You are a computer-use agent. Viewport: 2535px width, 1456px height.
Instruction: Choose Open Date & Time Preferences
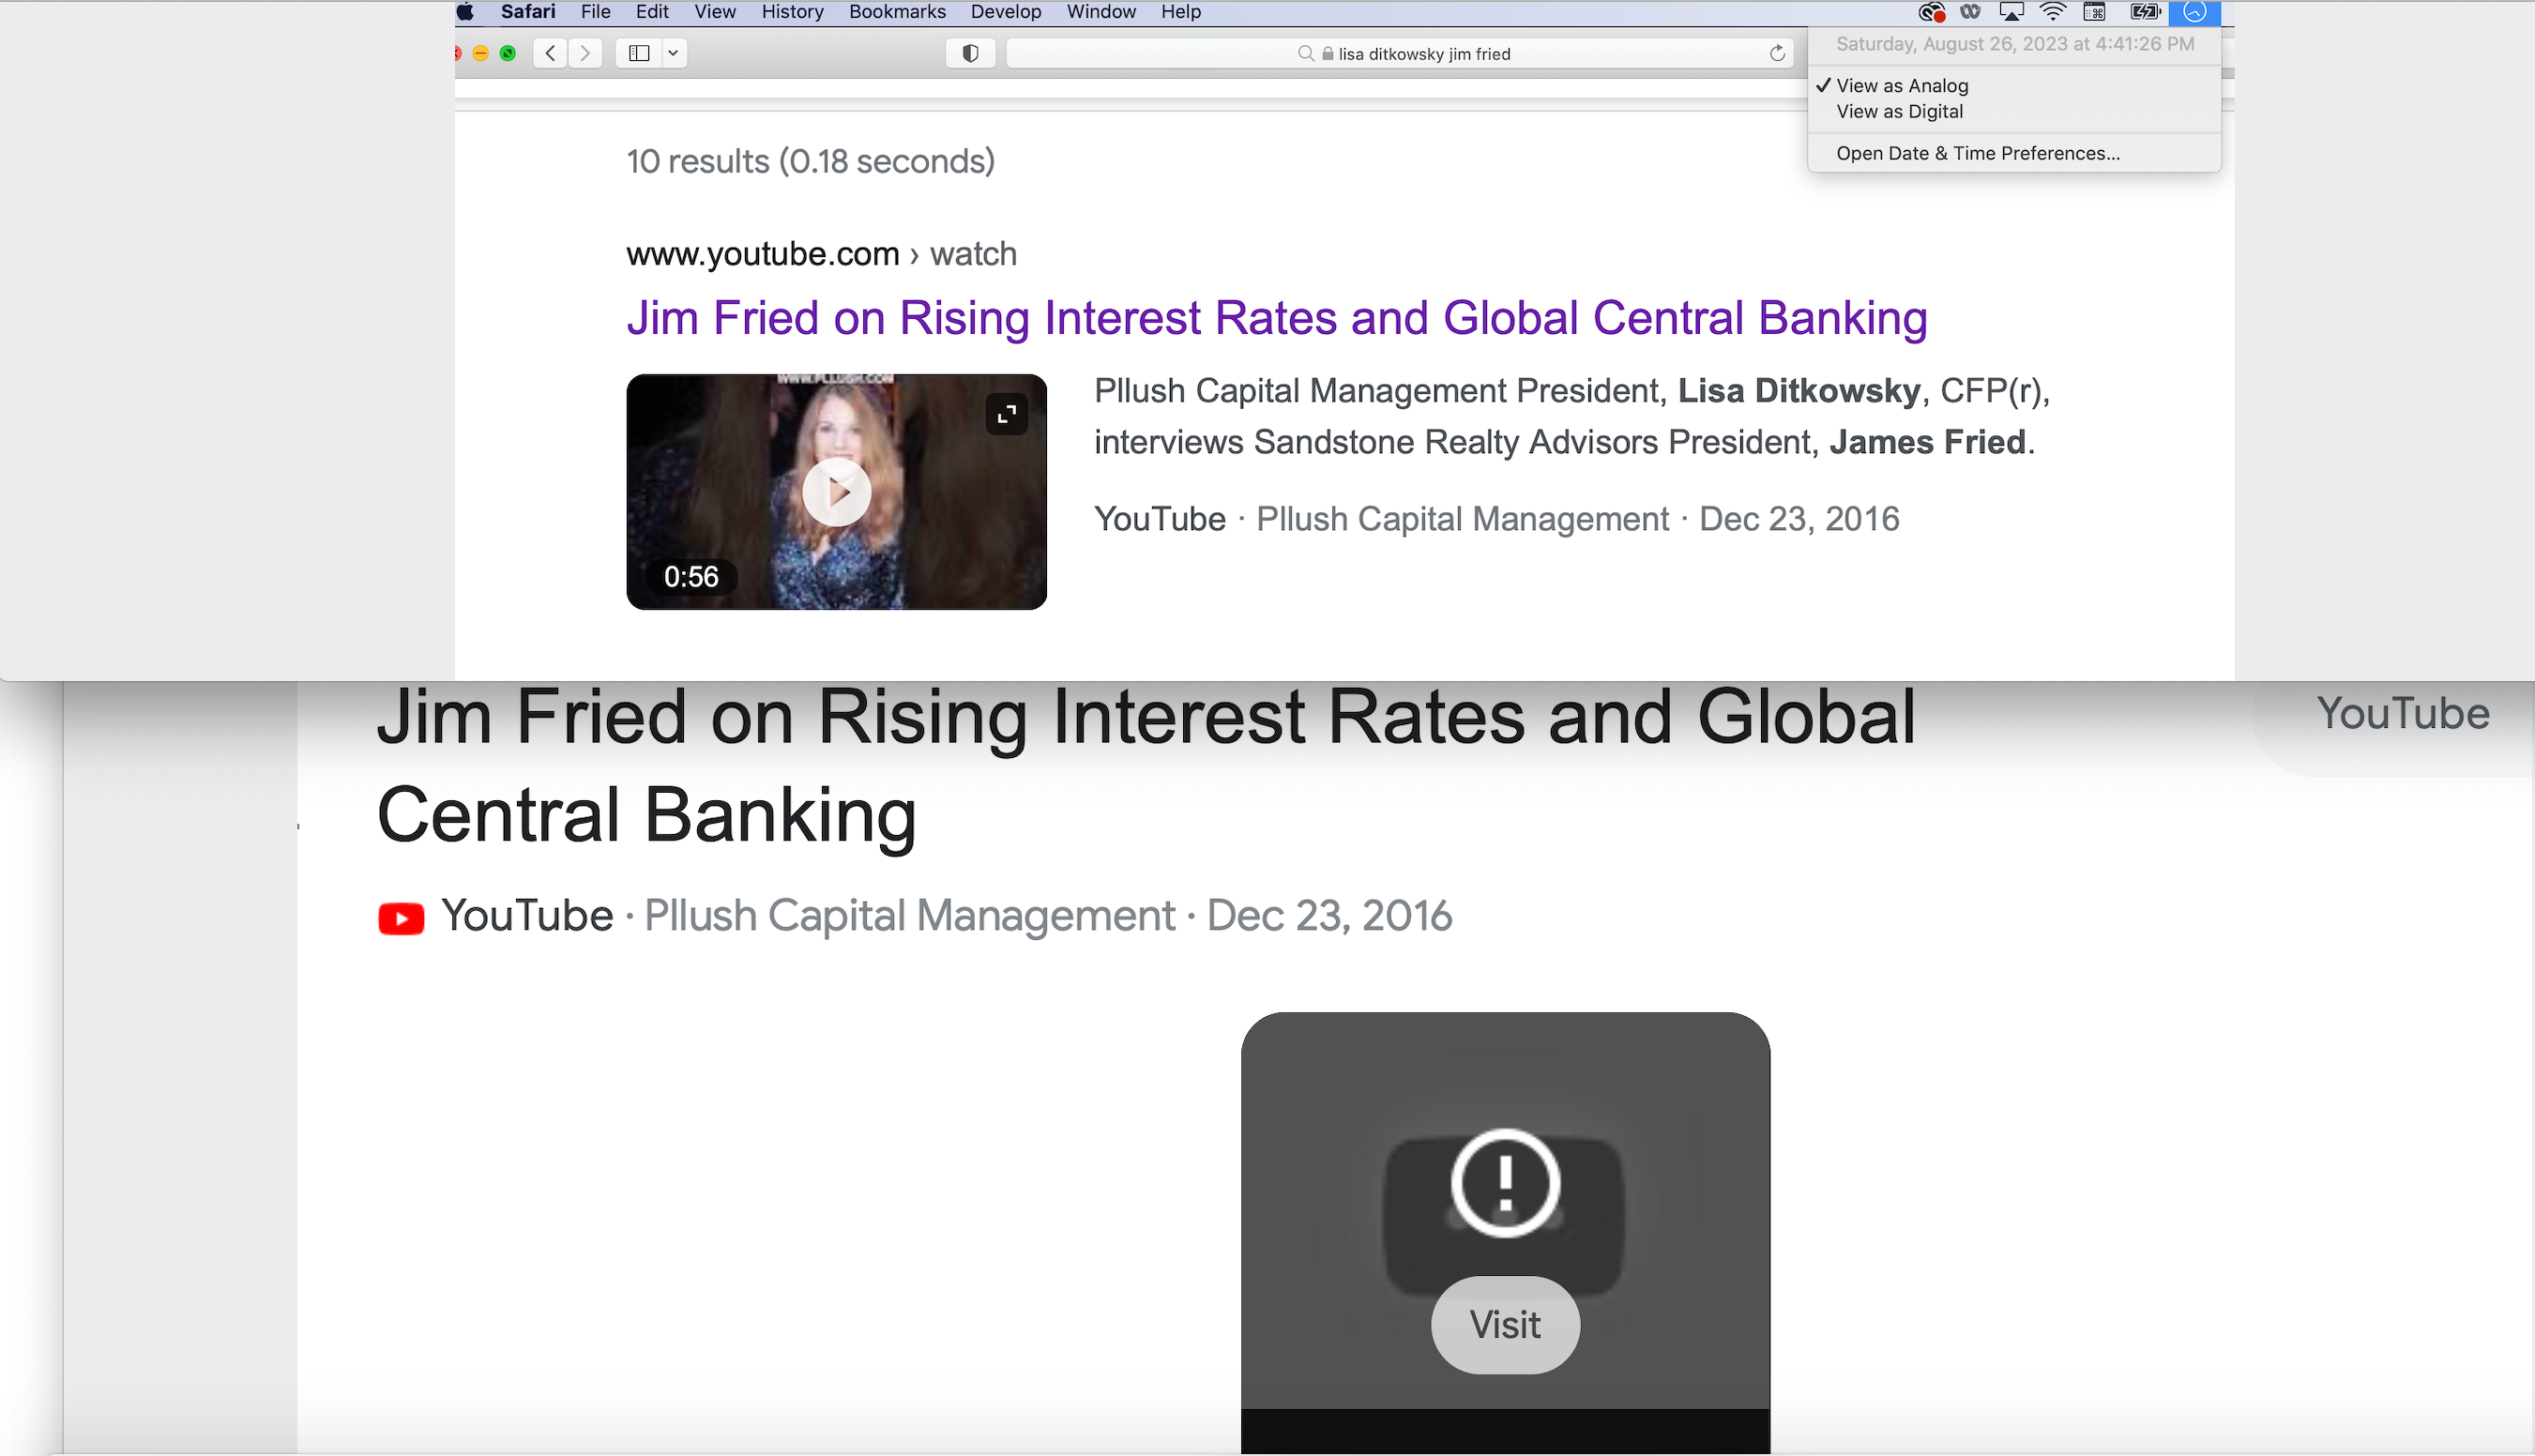tap(1977, 153)
